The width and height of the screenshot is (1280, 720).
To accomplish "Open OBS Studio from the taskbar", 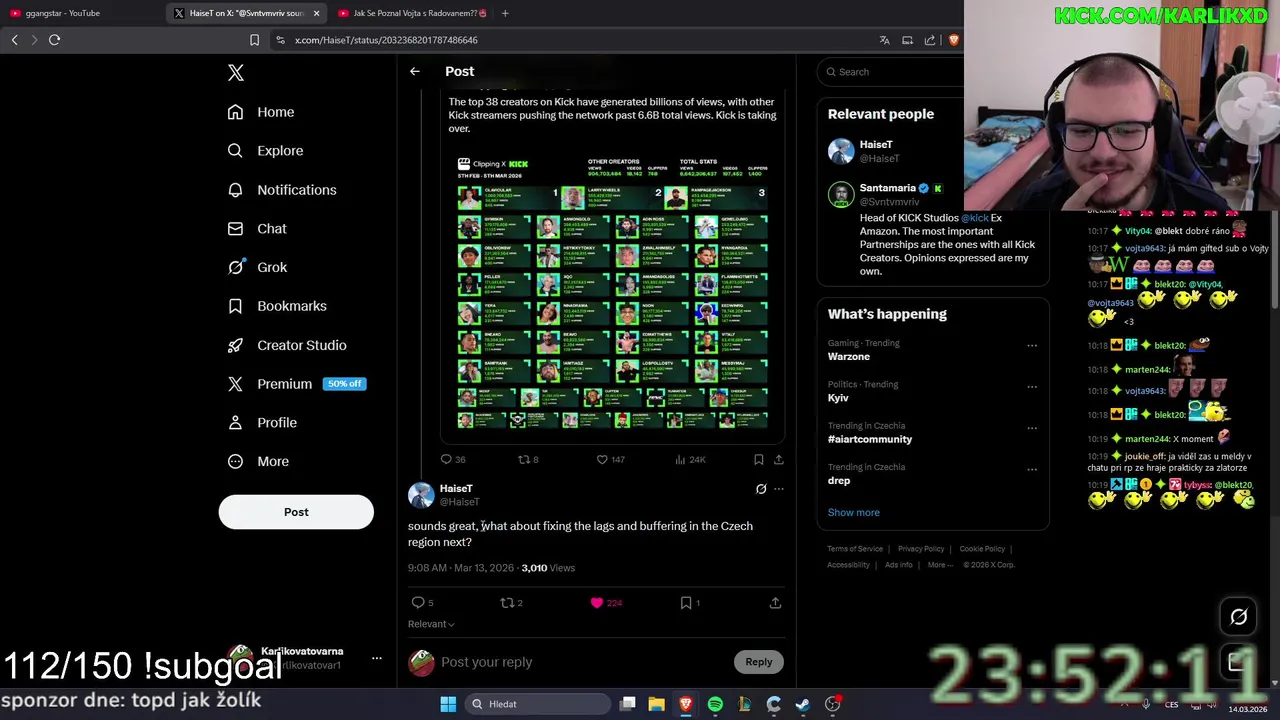I will (832, 704).
